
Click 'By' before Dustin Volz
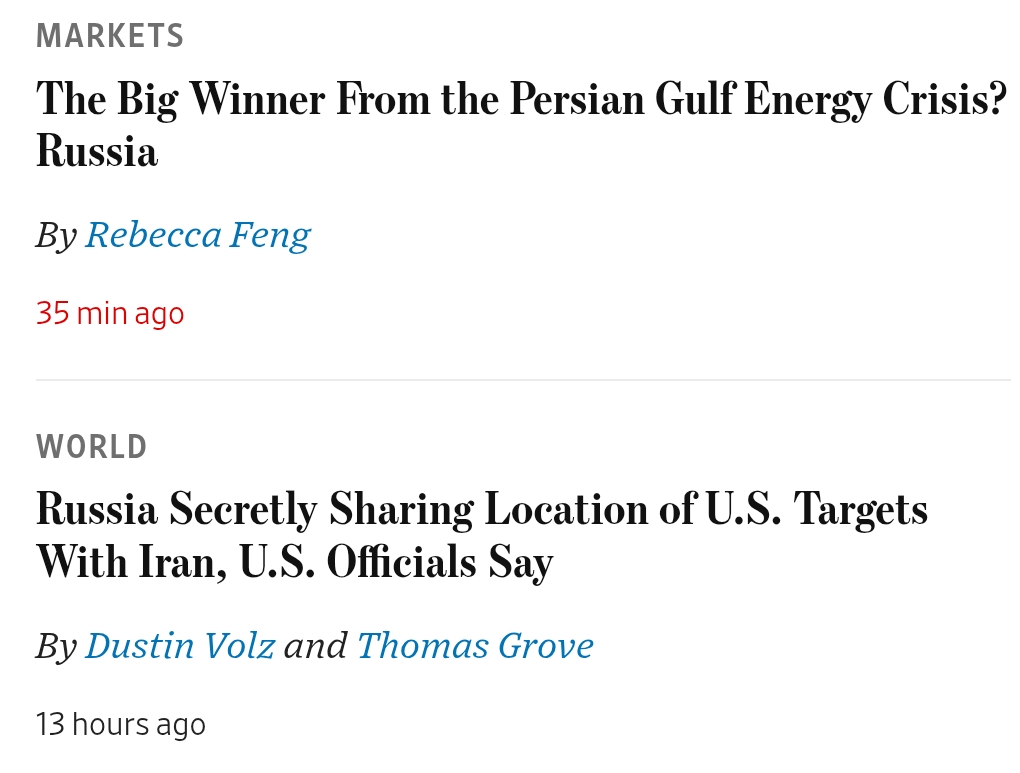(x=56, y=647)
